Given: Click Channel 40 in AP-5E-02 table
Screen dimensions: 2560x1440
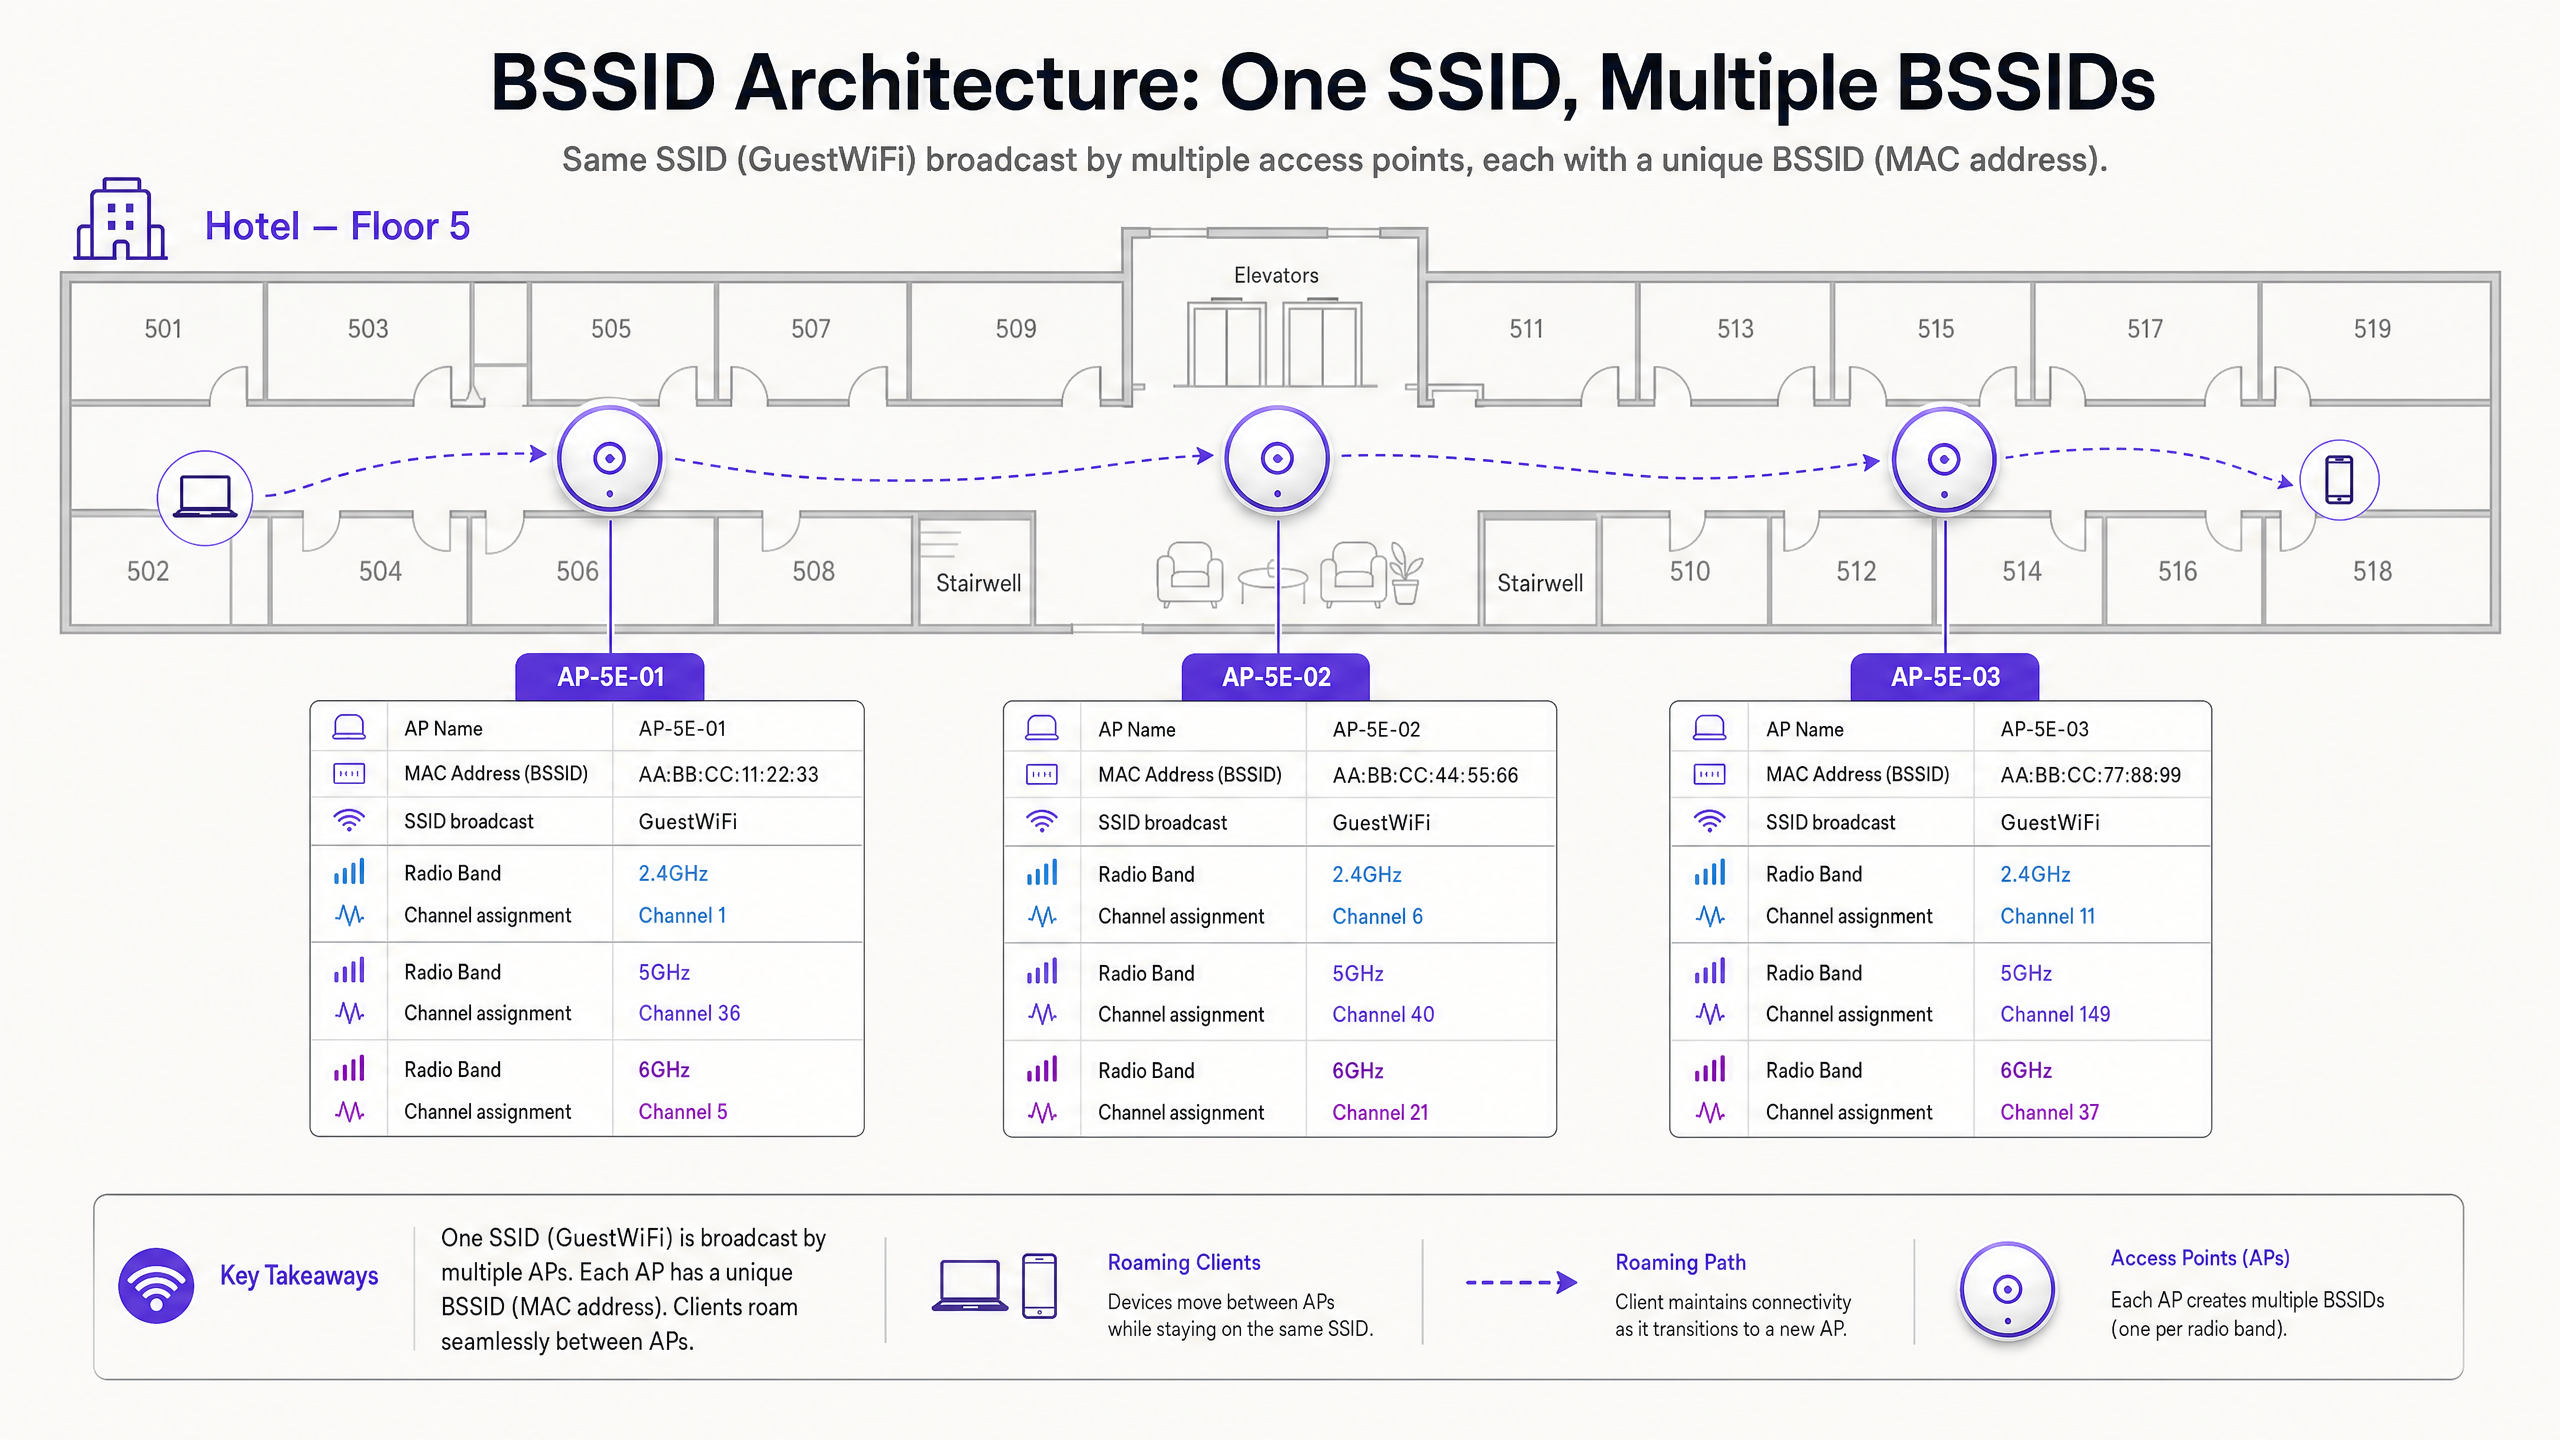Looking at the screenshot, I should (1383, 1014).
